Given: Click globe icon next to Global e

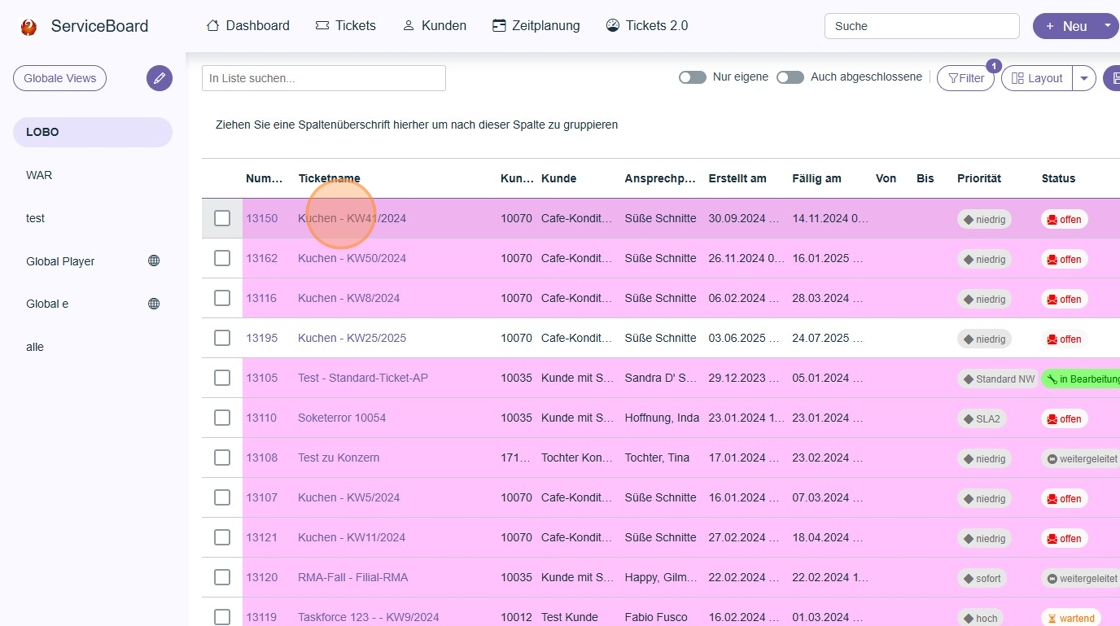Looking at the screenshot, I should point(154,304).
